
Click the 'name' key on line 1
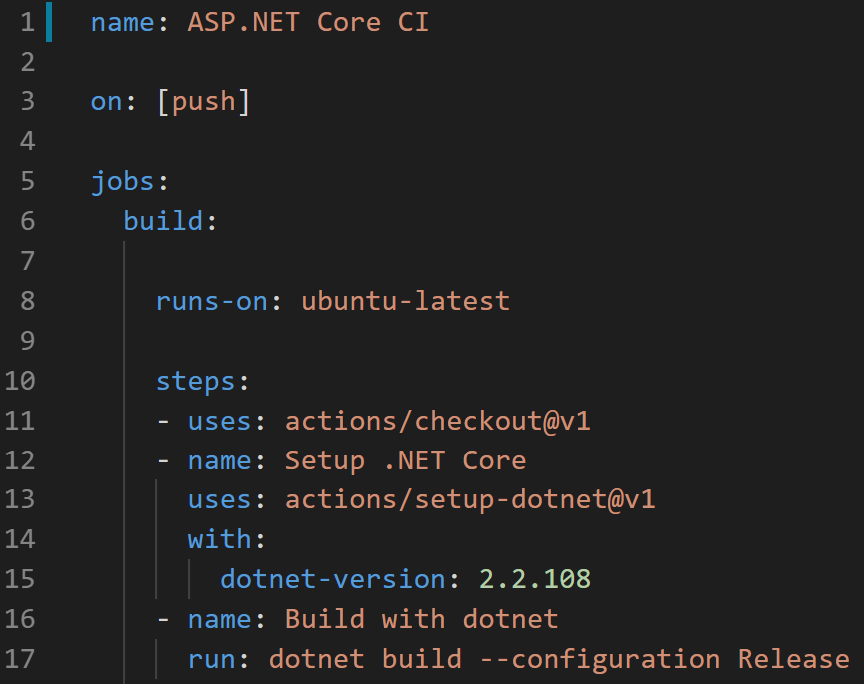[x=122, y=23]
